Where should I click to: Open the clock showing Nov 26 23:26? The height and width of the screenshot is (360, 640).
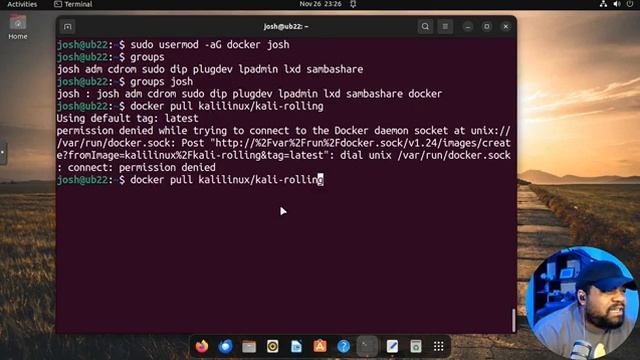click(320, 4)
